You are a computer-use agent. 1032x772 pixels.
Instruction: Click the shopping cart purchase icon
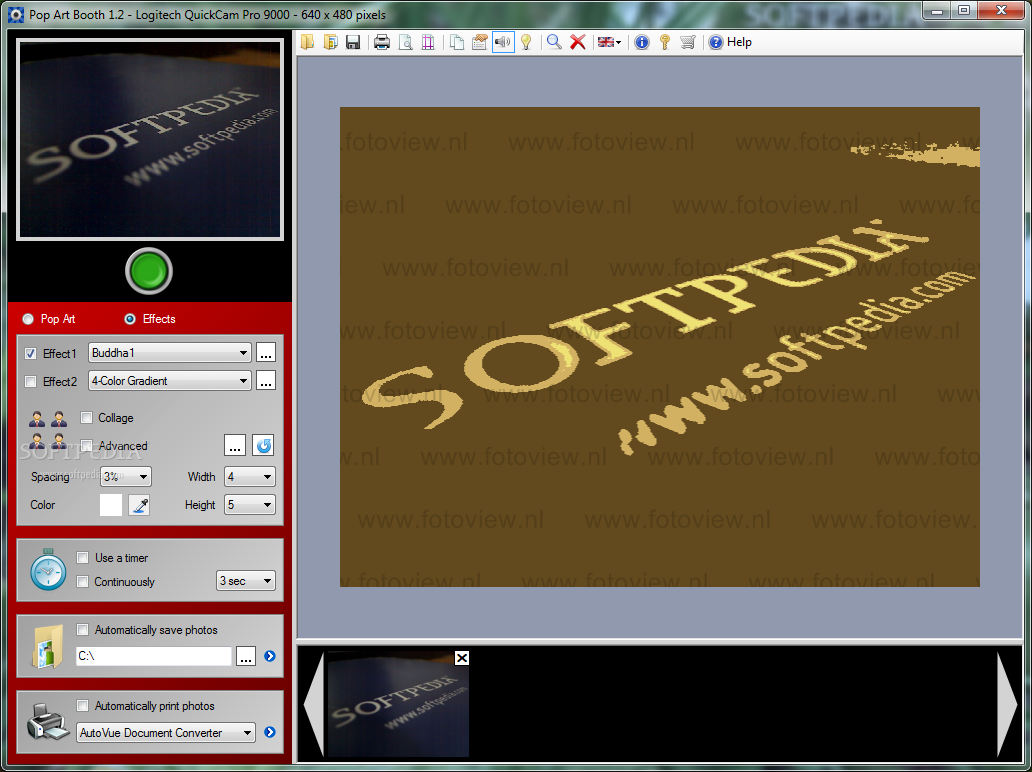click(x=688, y=42)
